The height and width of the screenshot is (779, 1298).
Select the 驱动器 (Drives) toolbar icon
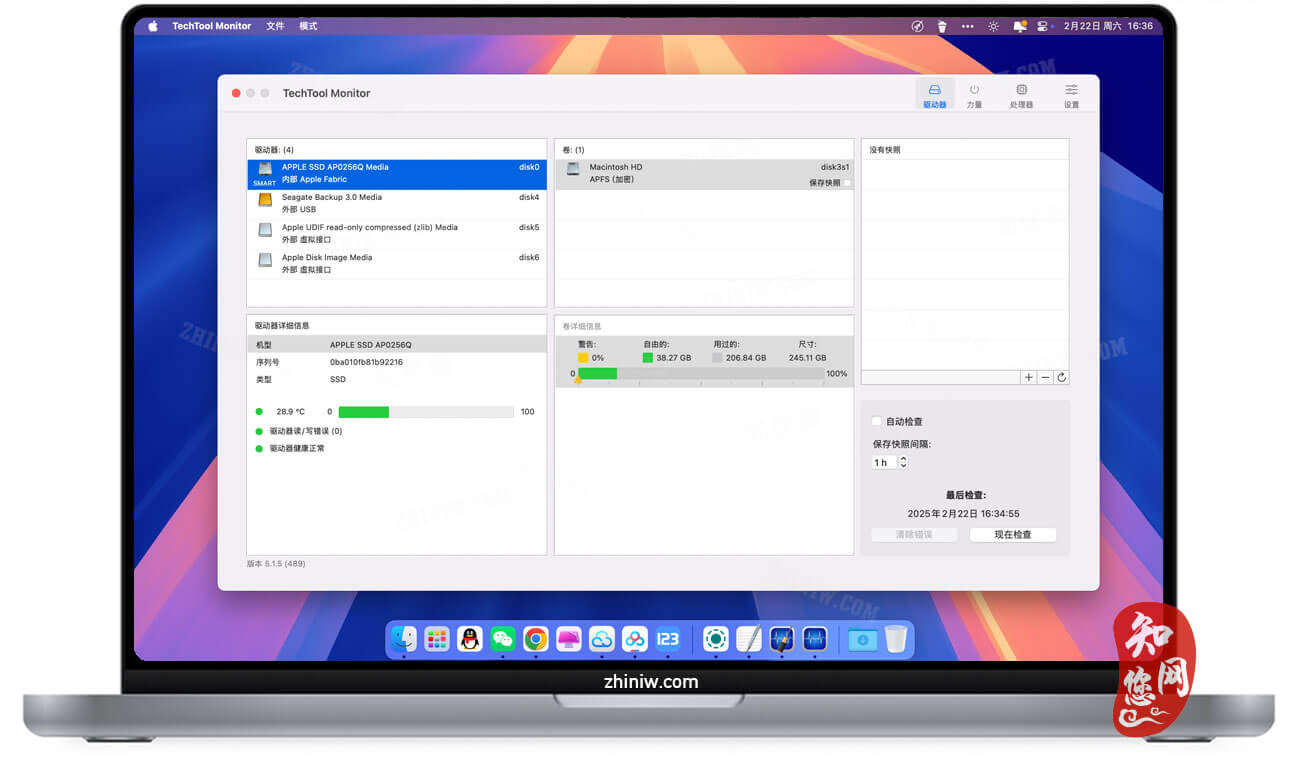pyautogui.click(x=935, y=94)
